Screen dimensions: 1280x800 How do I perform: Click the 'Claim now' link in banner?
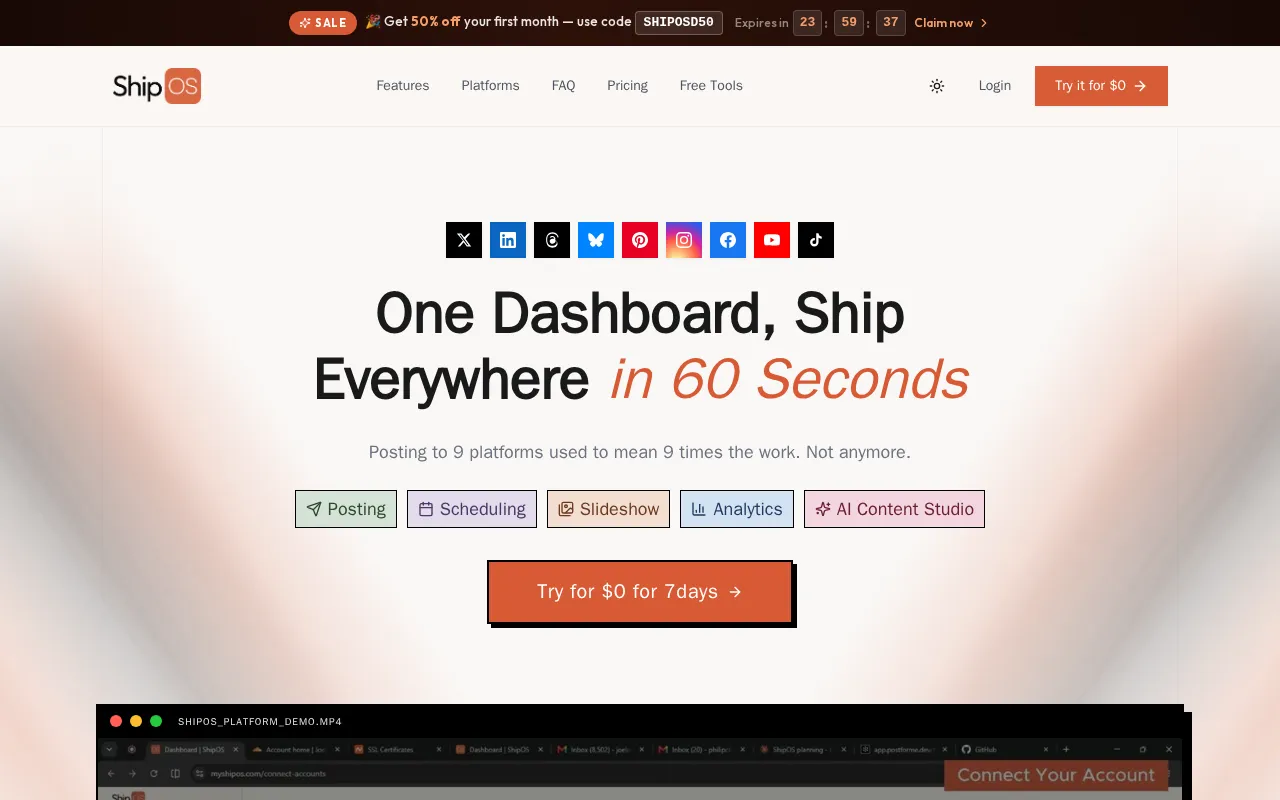pyautogui.click(x=951, y=23)
